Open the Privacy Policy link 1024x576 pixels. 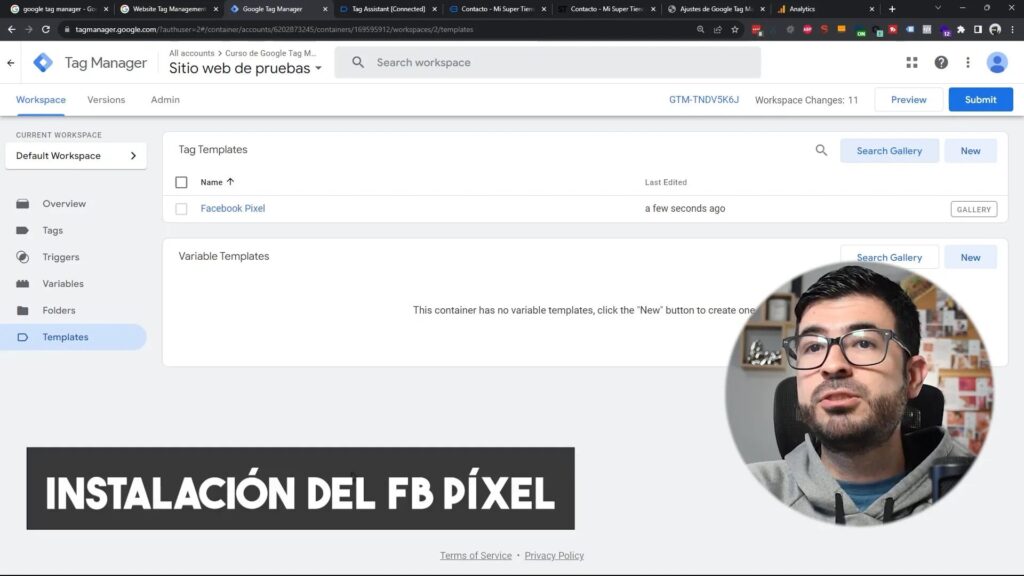(554, 556)
